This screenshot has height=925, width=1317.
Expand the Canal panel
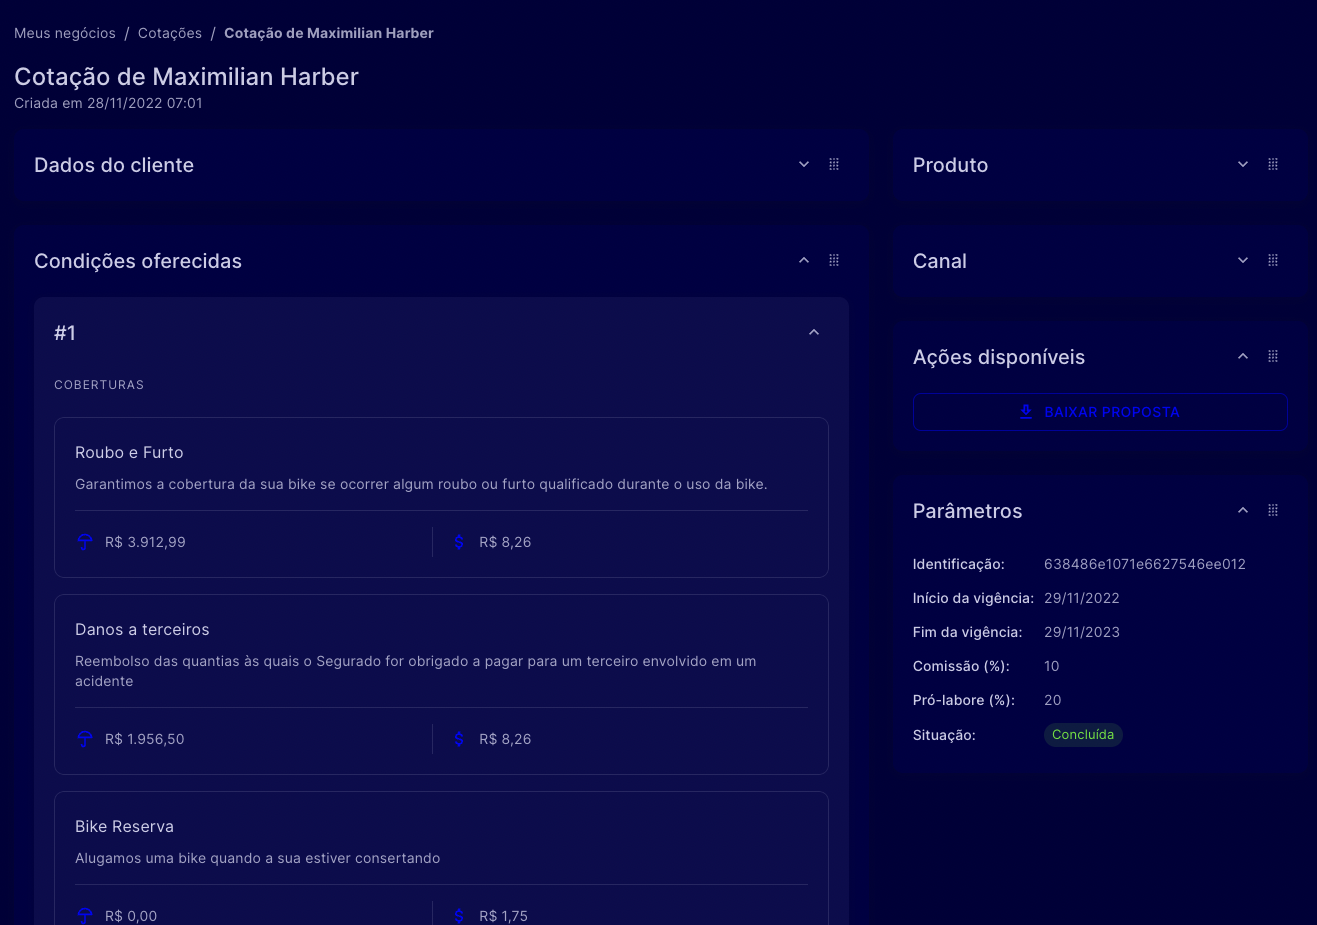[1243, 260]
